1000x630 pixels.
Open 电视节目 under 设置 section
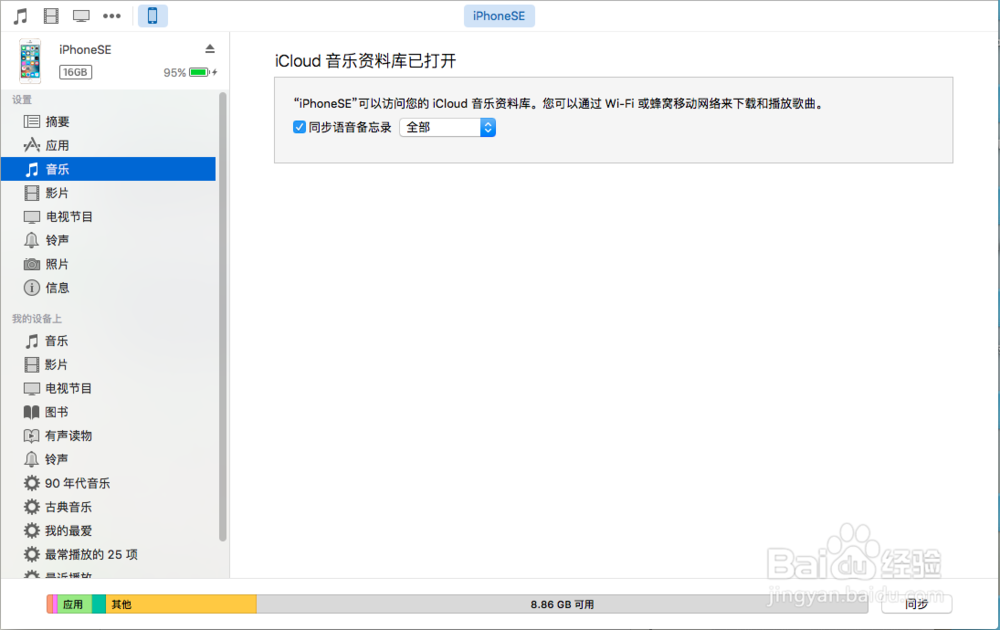108,217
